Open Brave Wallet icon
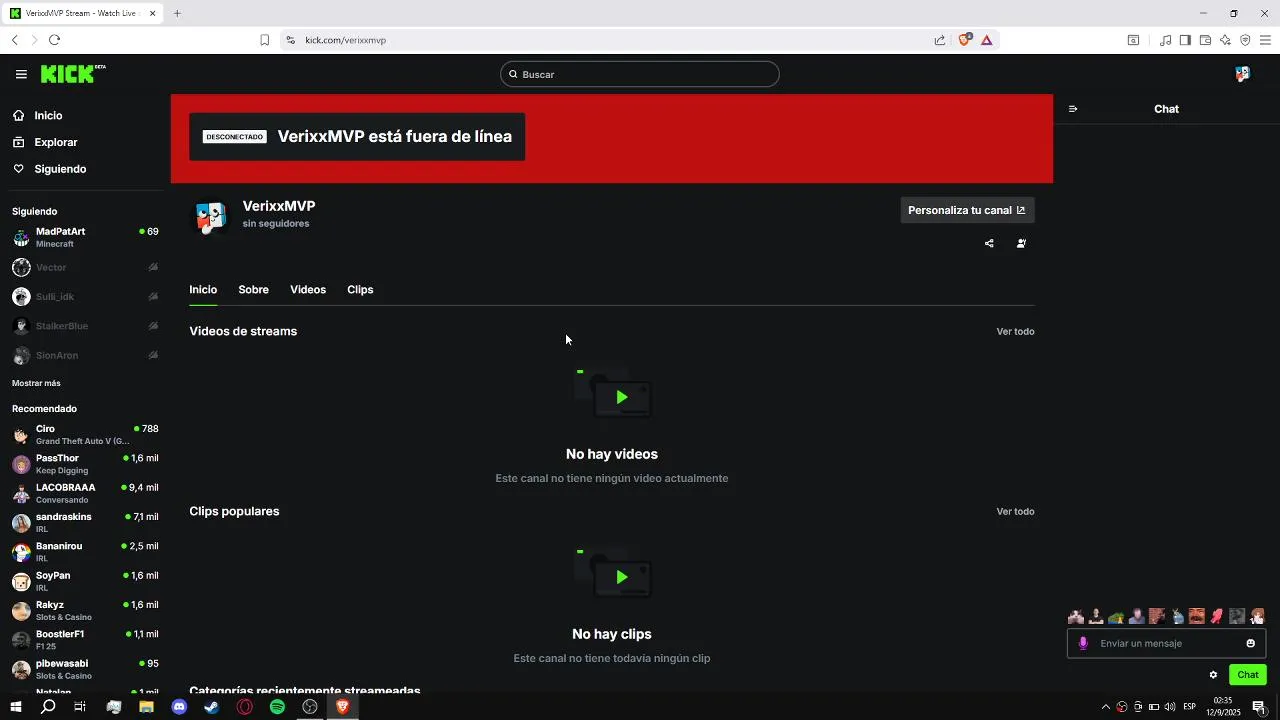The height and width of the screenshot is (720, 1280). coord(1205,40)
